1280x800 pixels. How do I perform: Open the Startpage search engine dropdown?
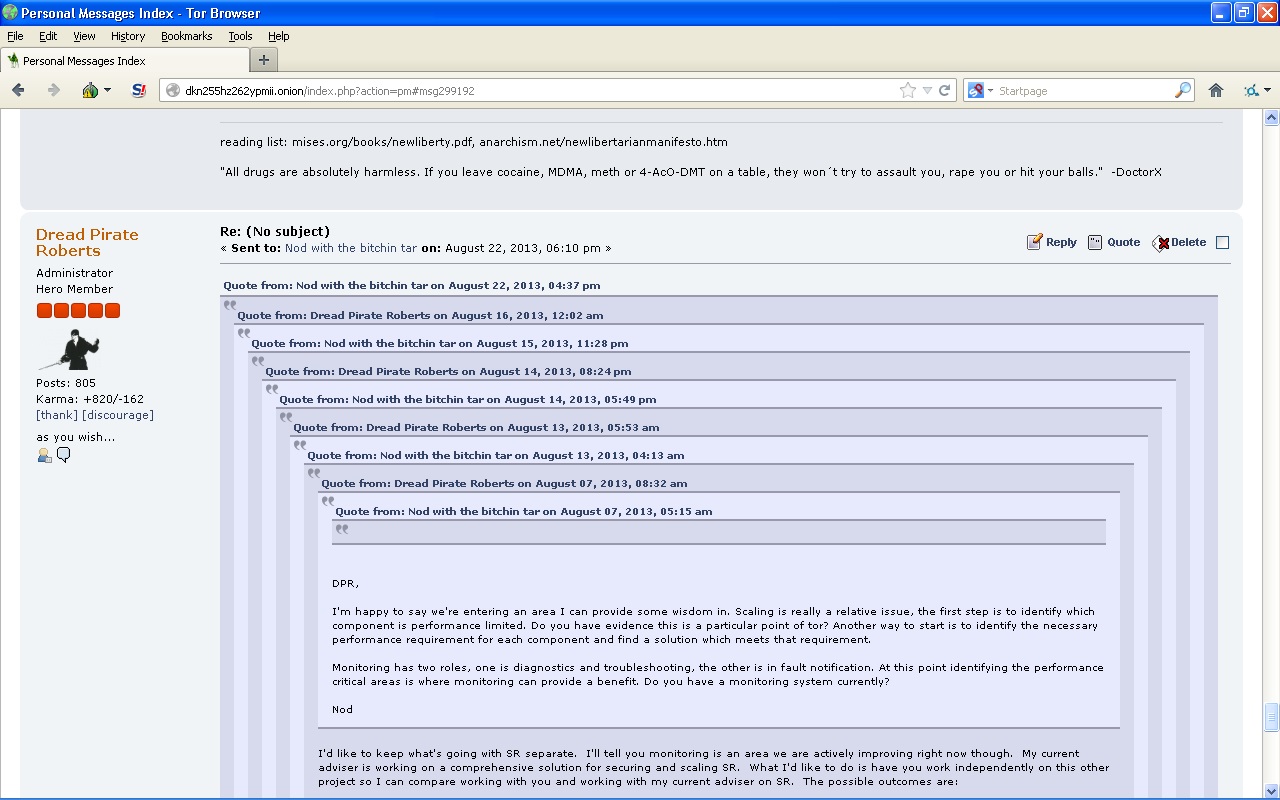(x=980, y=90)
